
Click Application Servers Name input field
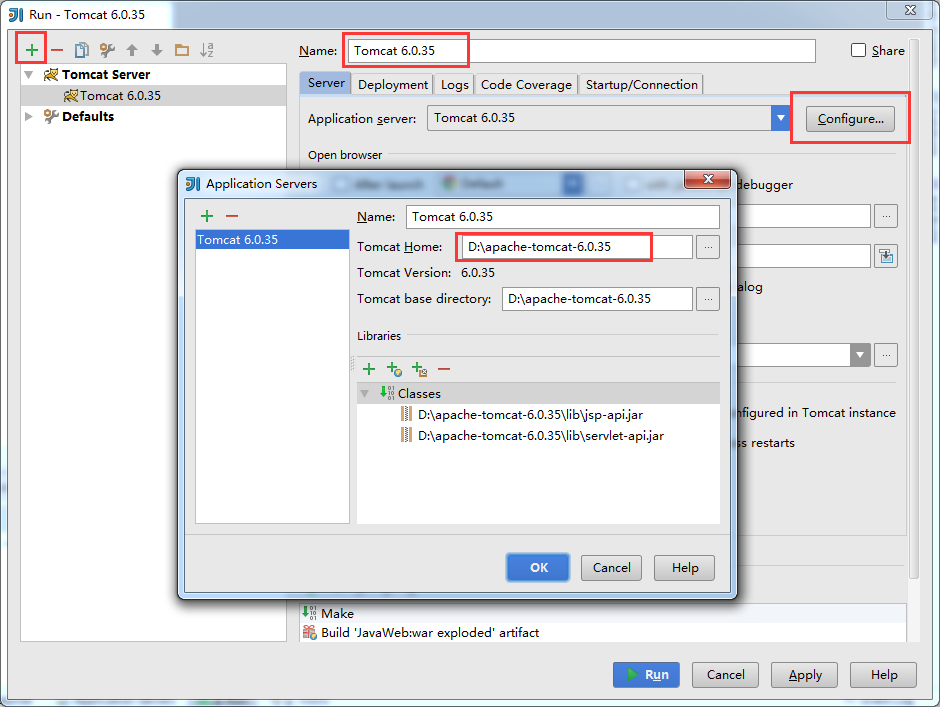click(x=562, y=216)
